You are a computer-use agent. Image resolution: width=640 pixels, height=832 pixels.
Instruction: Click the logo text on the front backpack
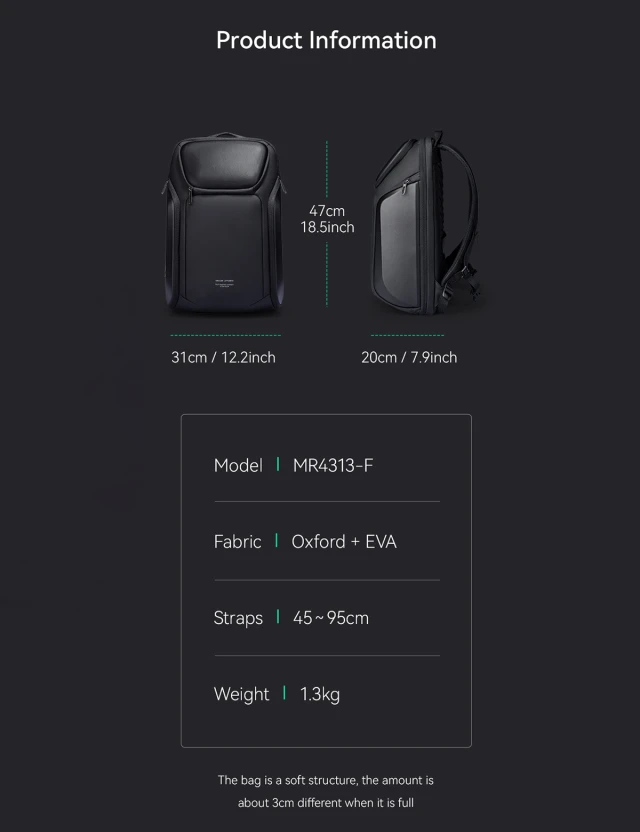pyautogui.click(x=224, y=283)
